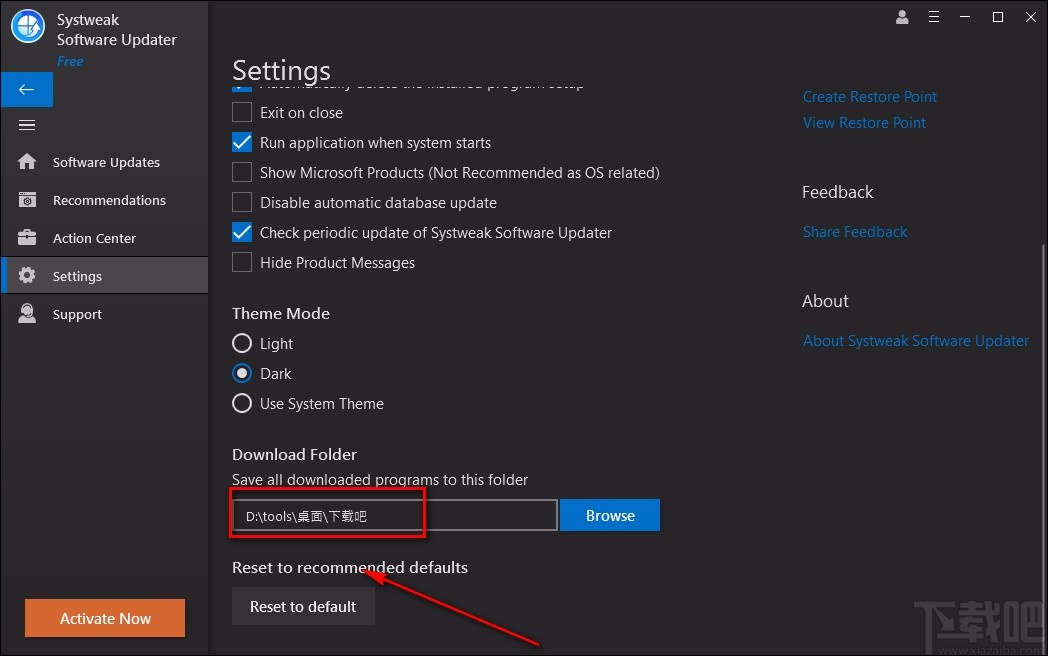Screen dimensions: 1048x656
Task: Open the hamburger menu at top right
Action: (935, 16)
